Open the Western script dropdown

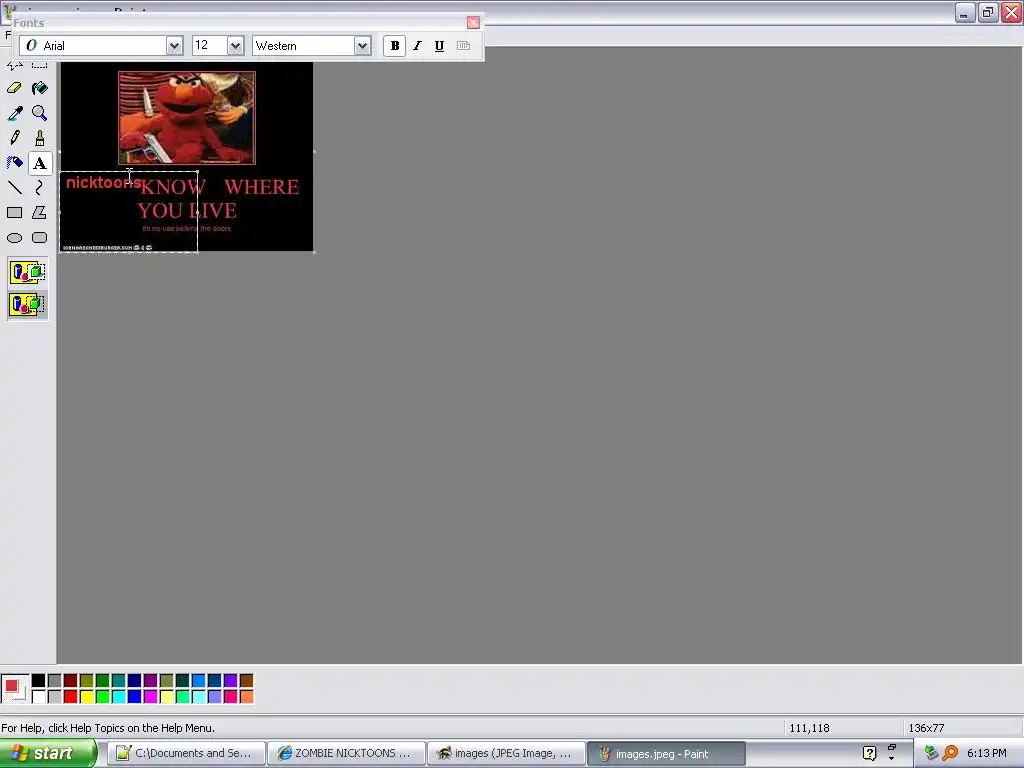[x=362, y=46]
